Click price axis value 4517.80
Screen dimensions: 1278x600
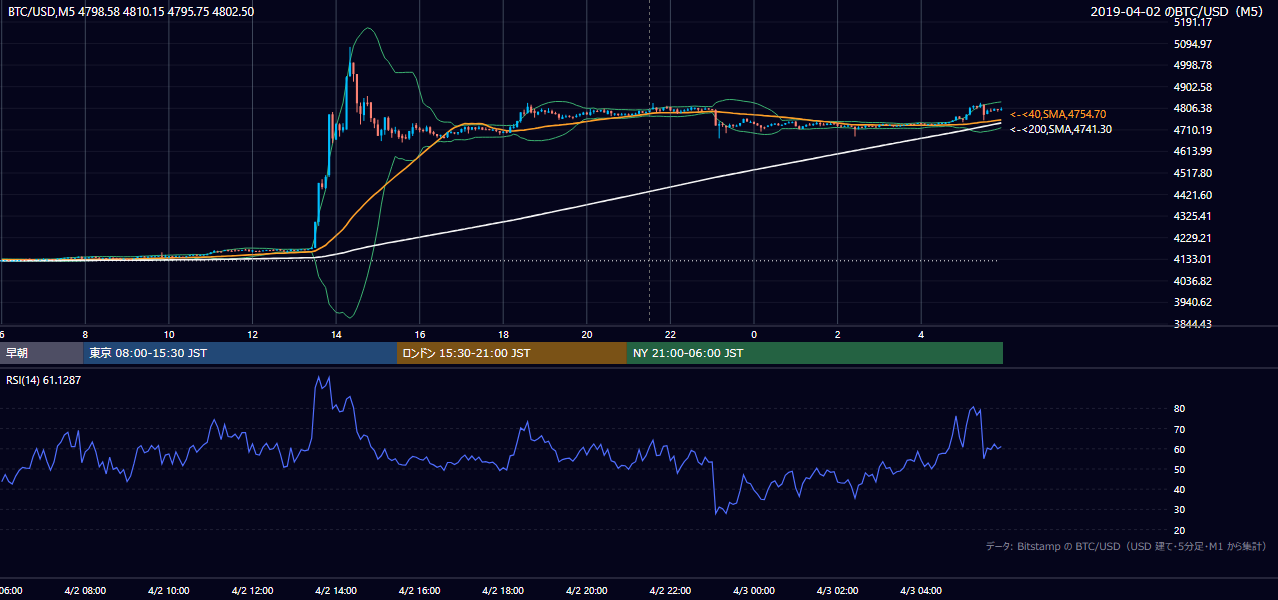point(1192,173)
